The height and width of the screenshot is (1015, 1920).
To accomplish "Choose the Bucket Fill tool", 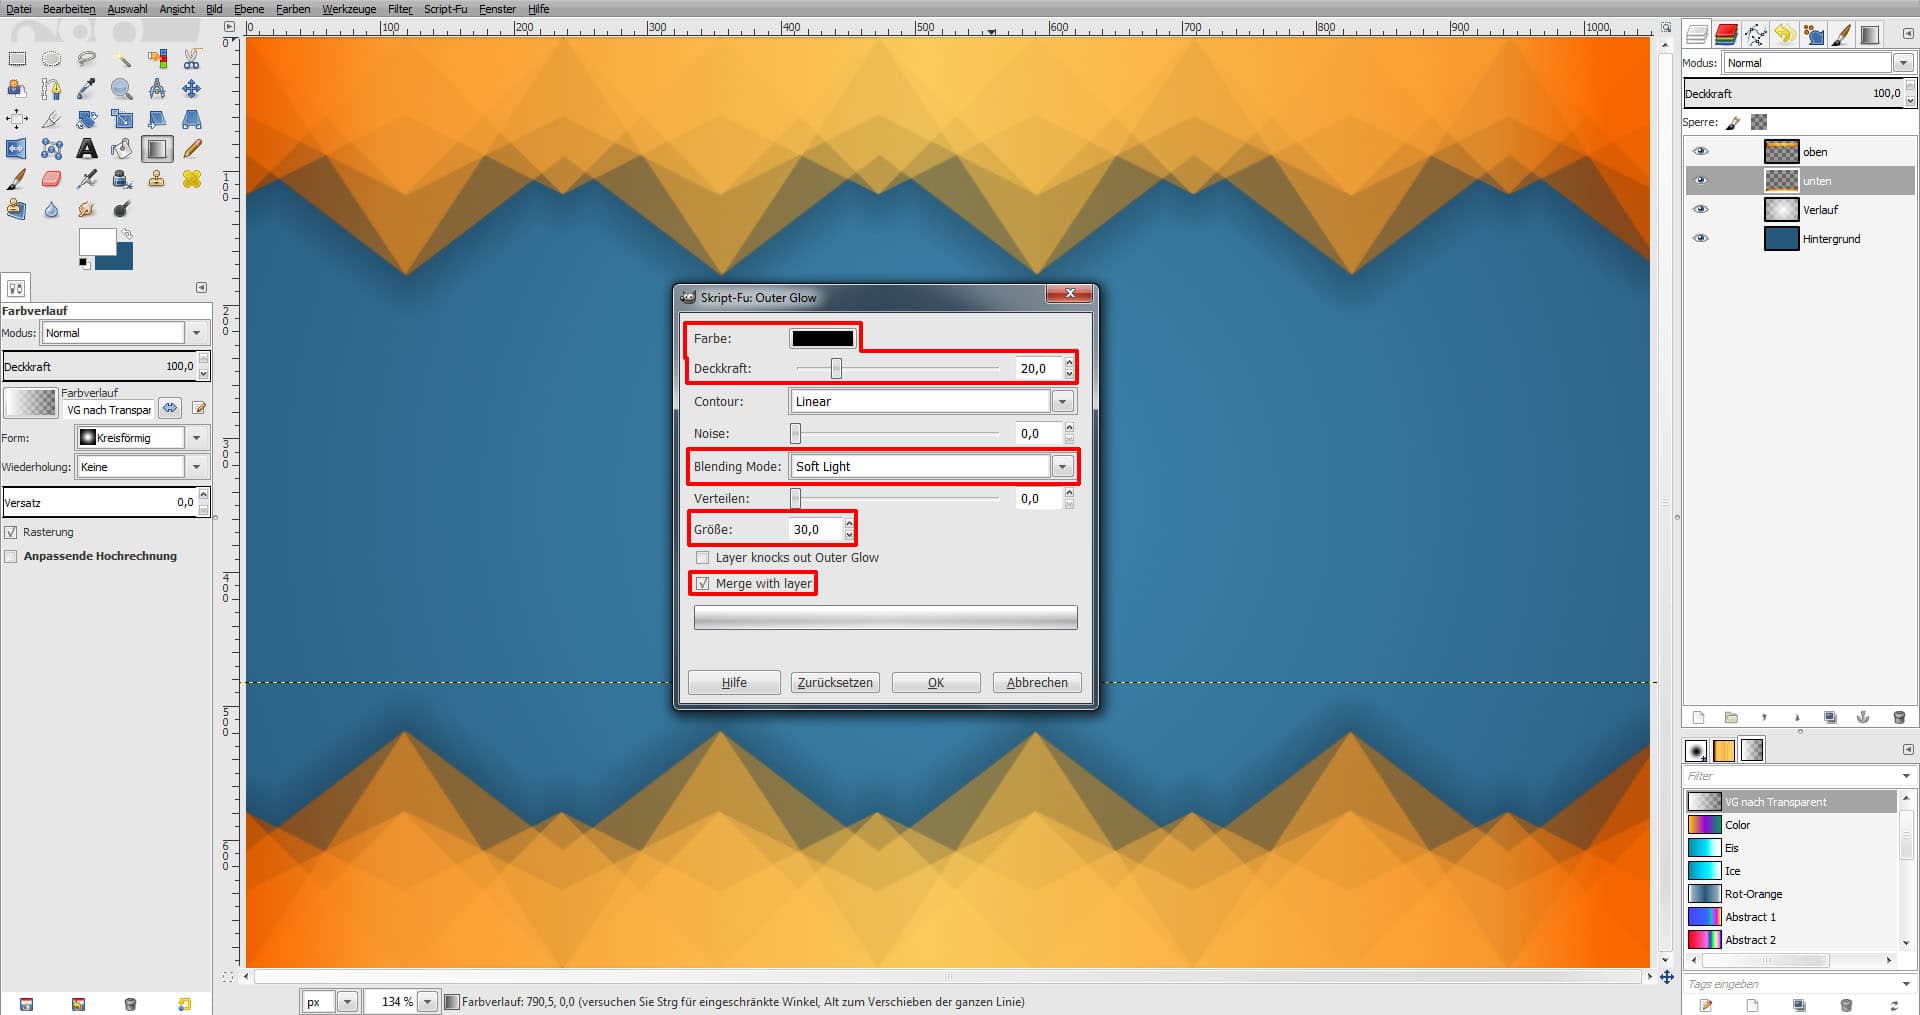I will coord(122,148).
